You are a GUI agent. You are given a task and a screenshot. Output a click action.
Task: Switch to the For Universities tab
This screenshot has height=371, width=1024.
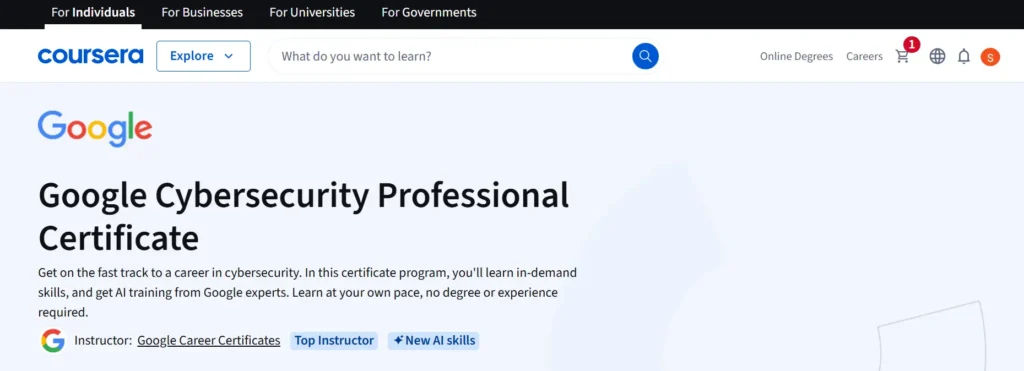coord(312,12)
